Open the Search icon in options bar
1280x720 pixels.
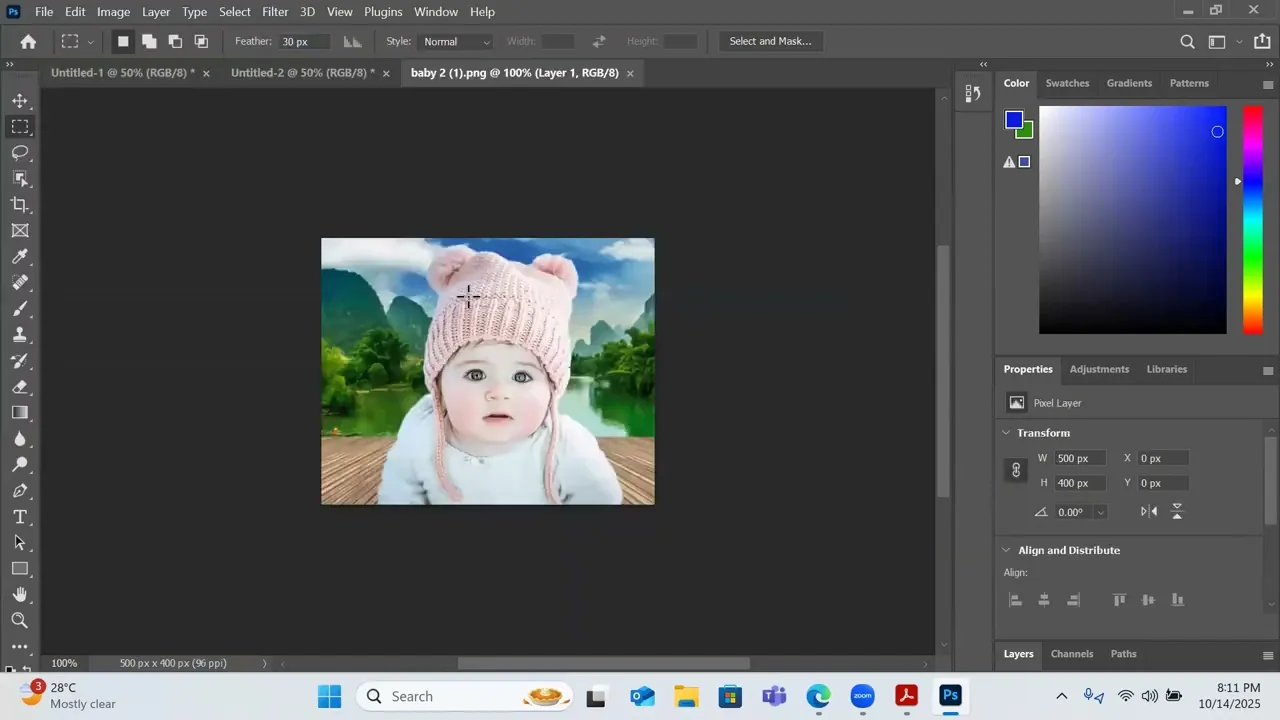click(1187, 42)
